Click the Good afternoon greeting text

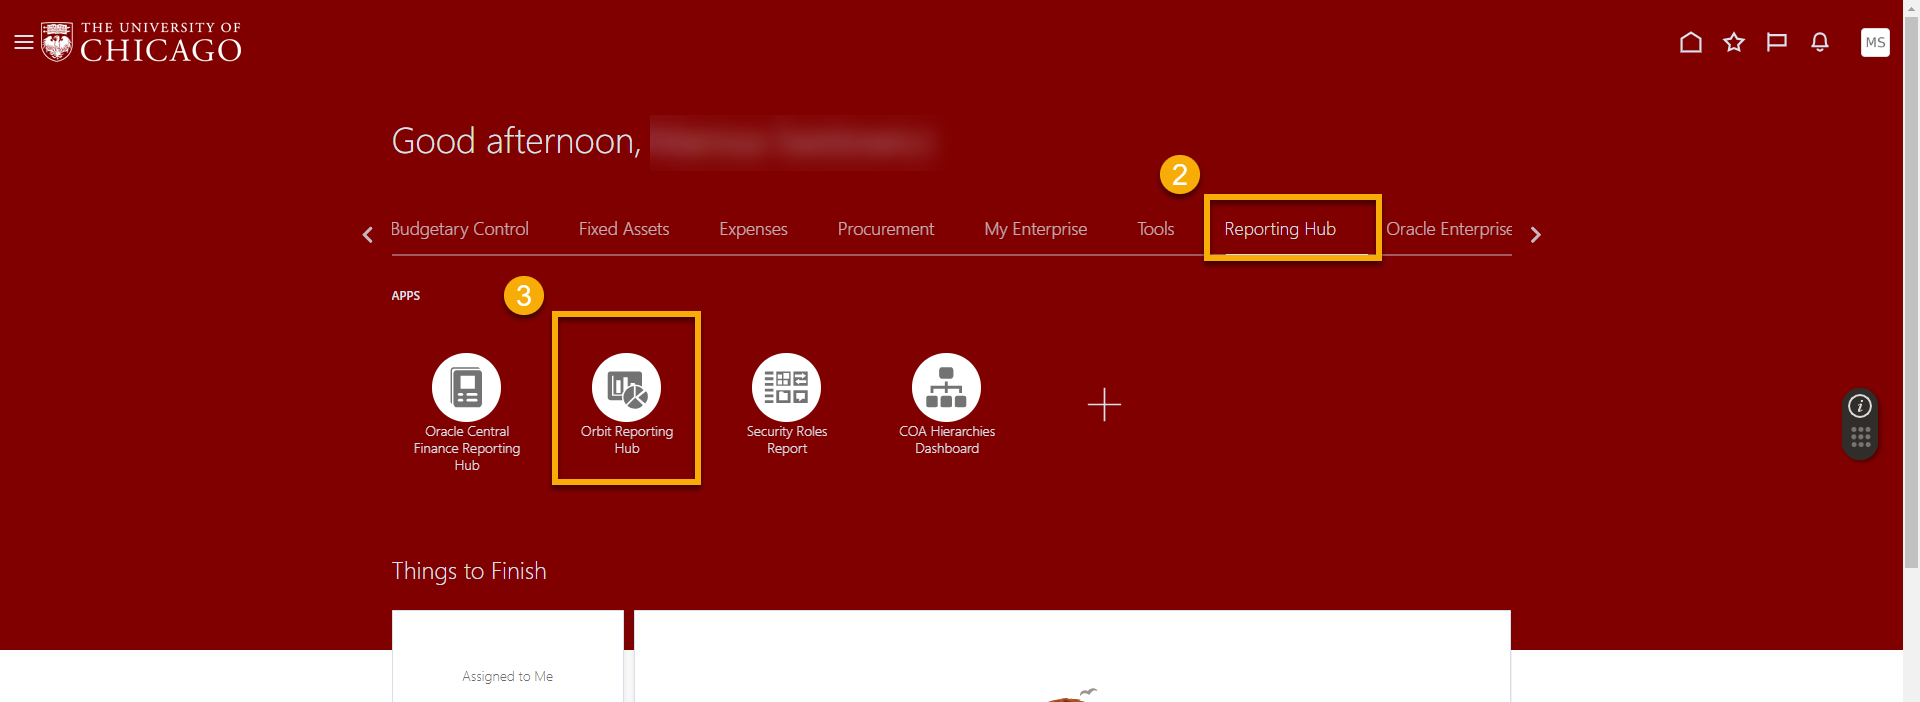(516, 141)
